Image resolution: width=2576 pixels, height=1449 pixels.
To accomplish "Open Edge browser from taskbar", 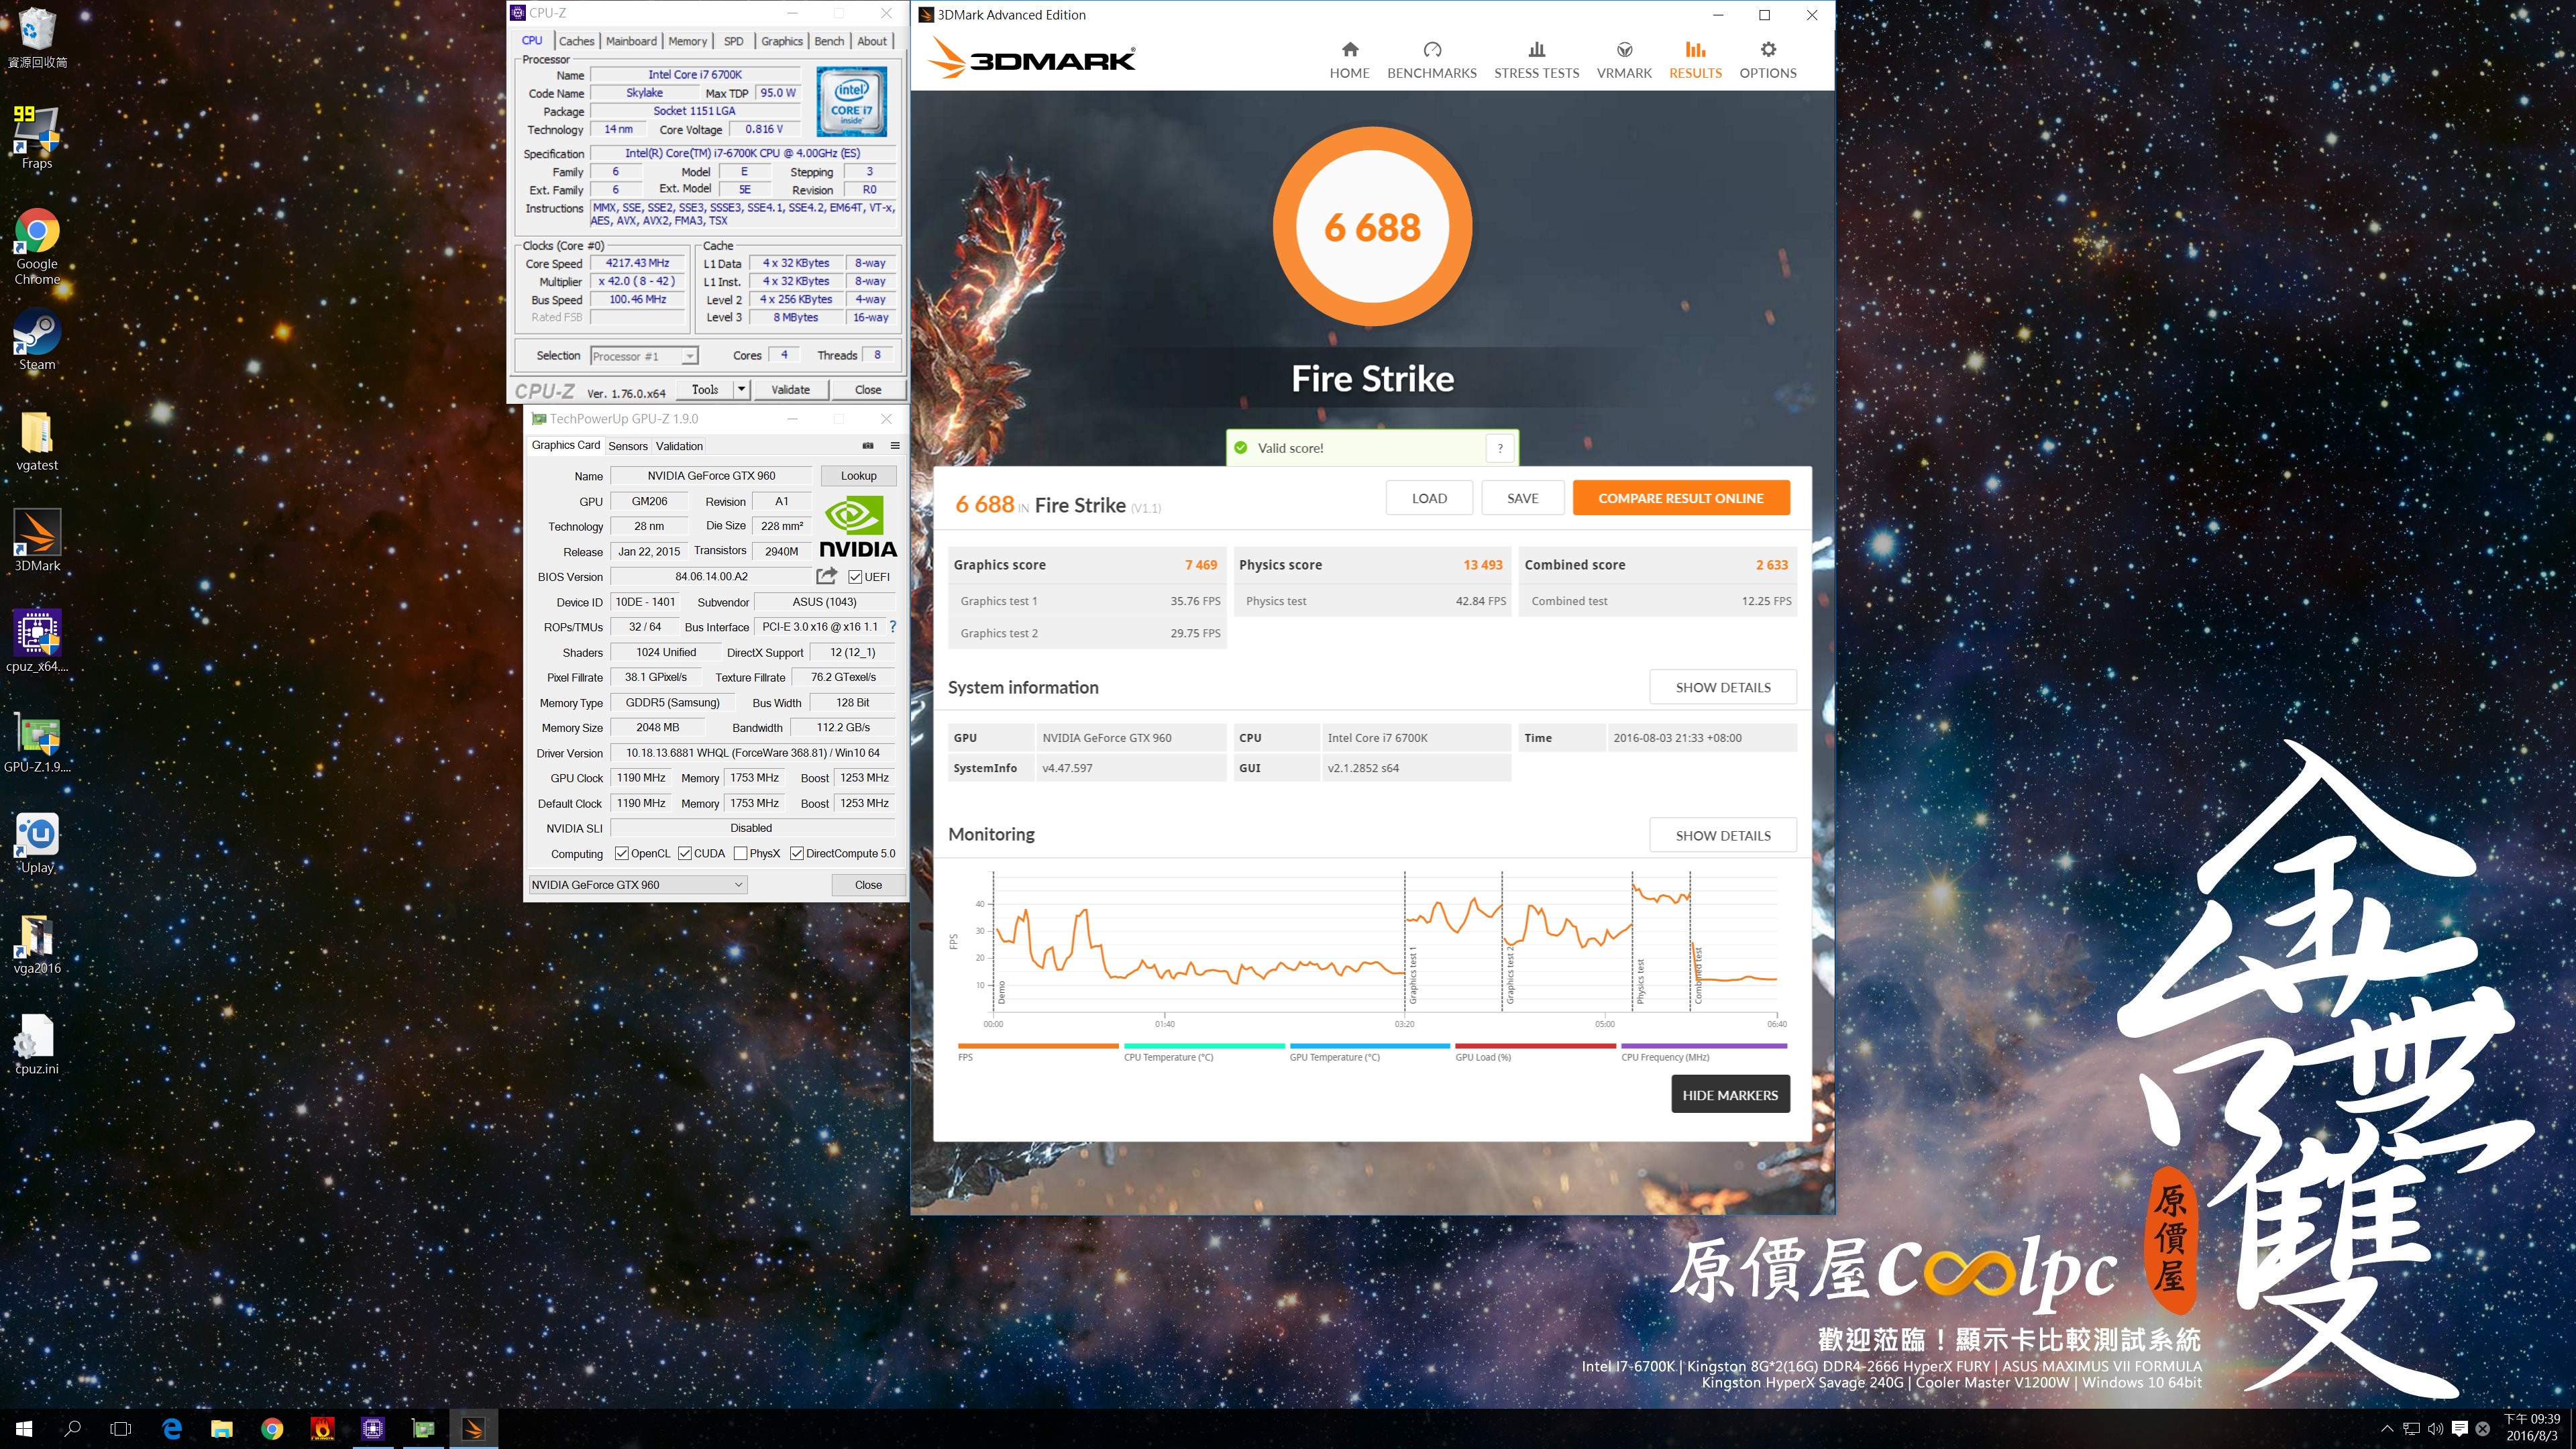I will (172, 1429).
